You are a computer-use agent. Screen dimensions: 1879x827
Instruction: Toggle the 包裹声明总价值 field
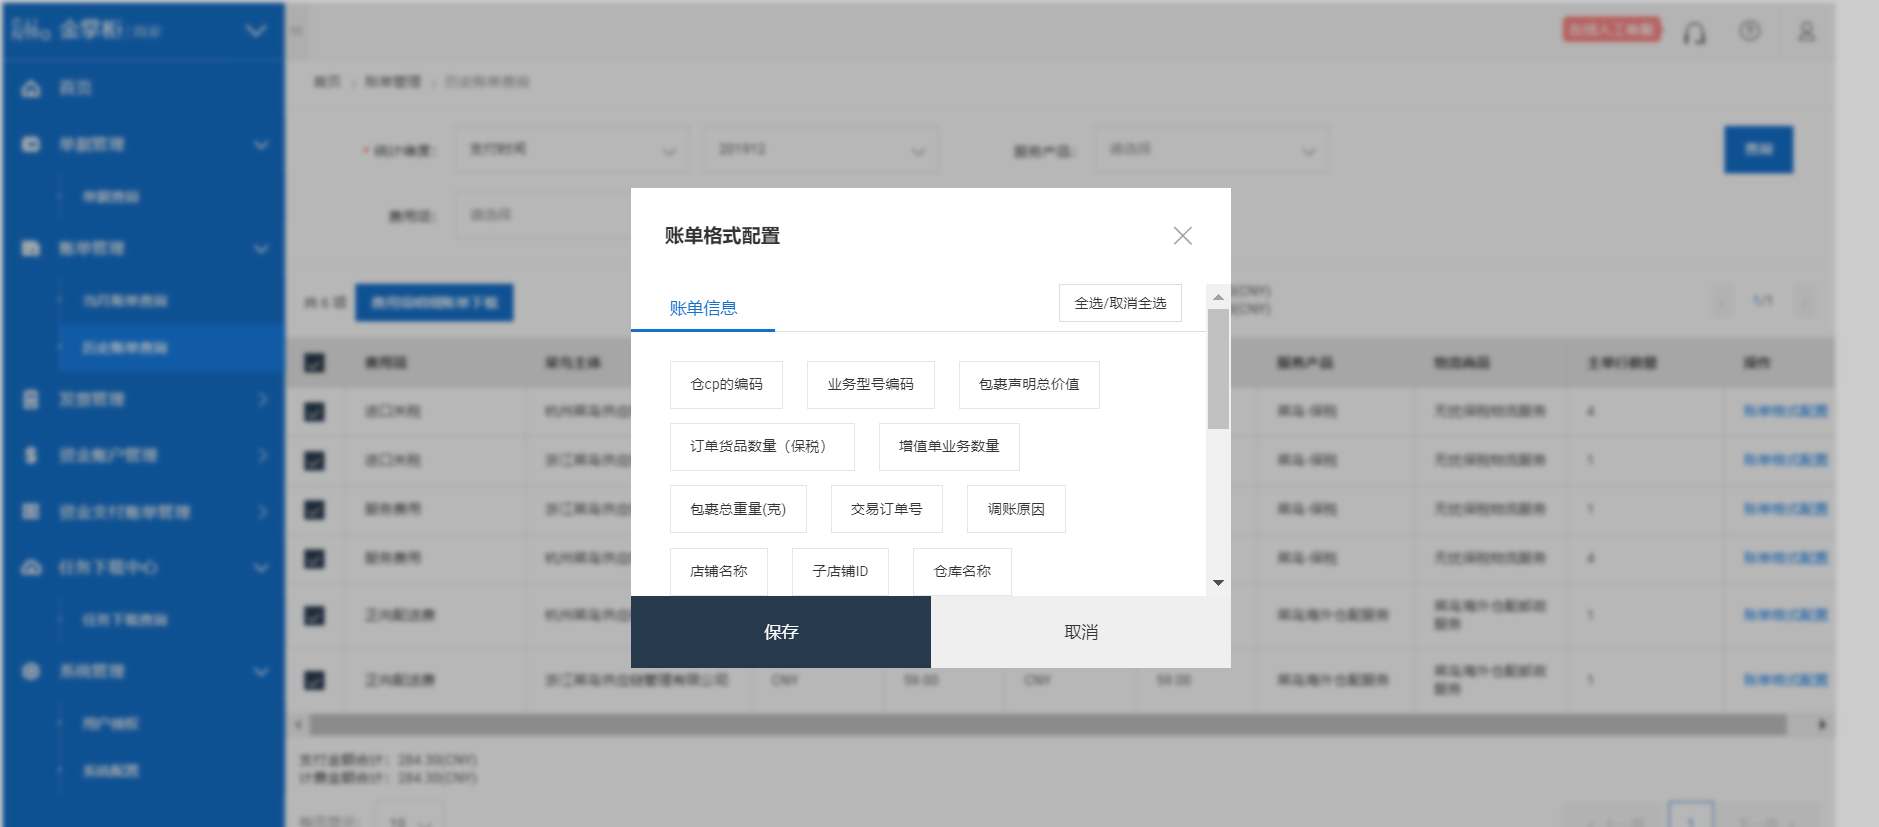(1029, 385)
